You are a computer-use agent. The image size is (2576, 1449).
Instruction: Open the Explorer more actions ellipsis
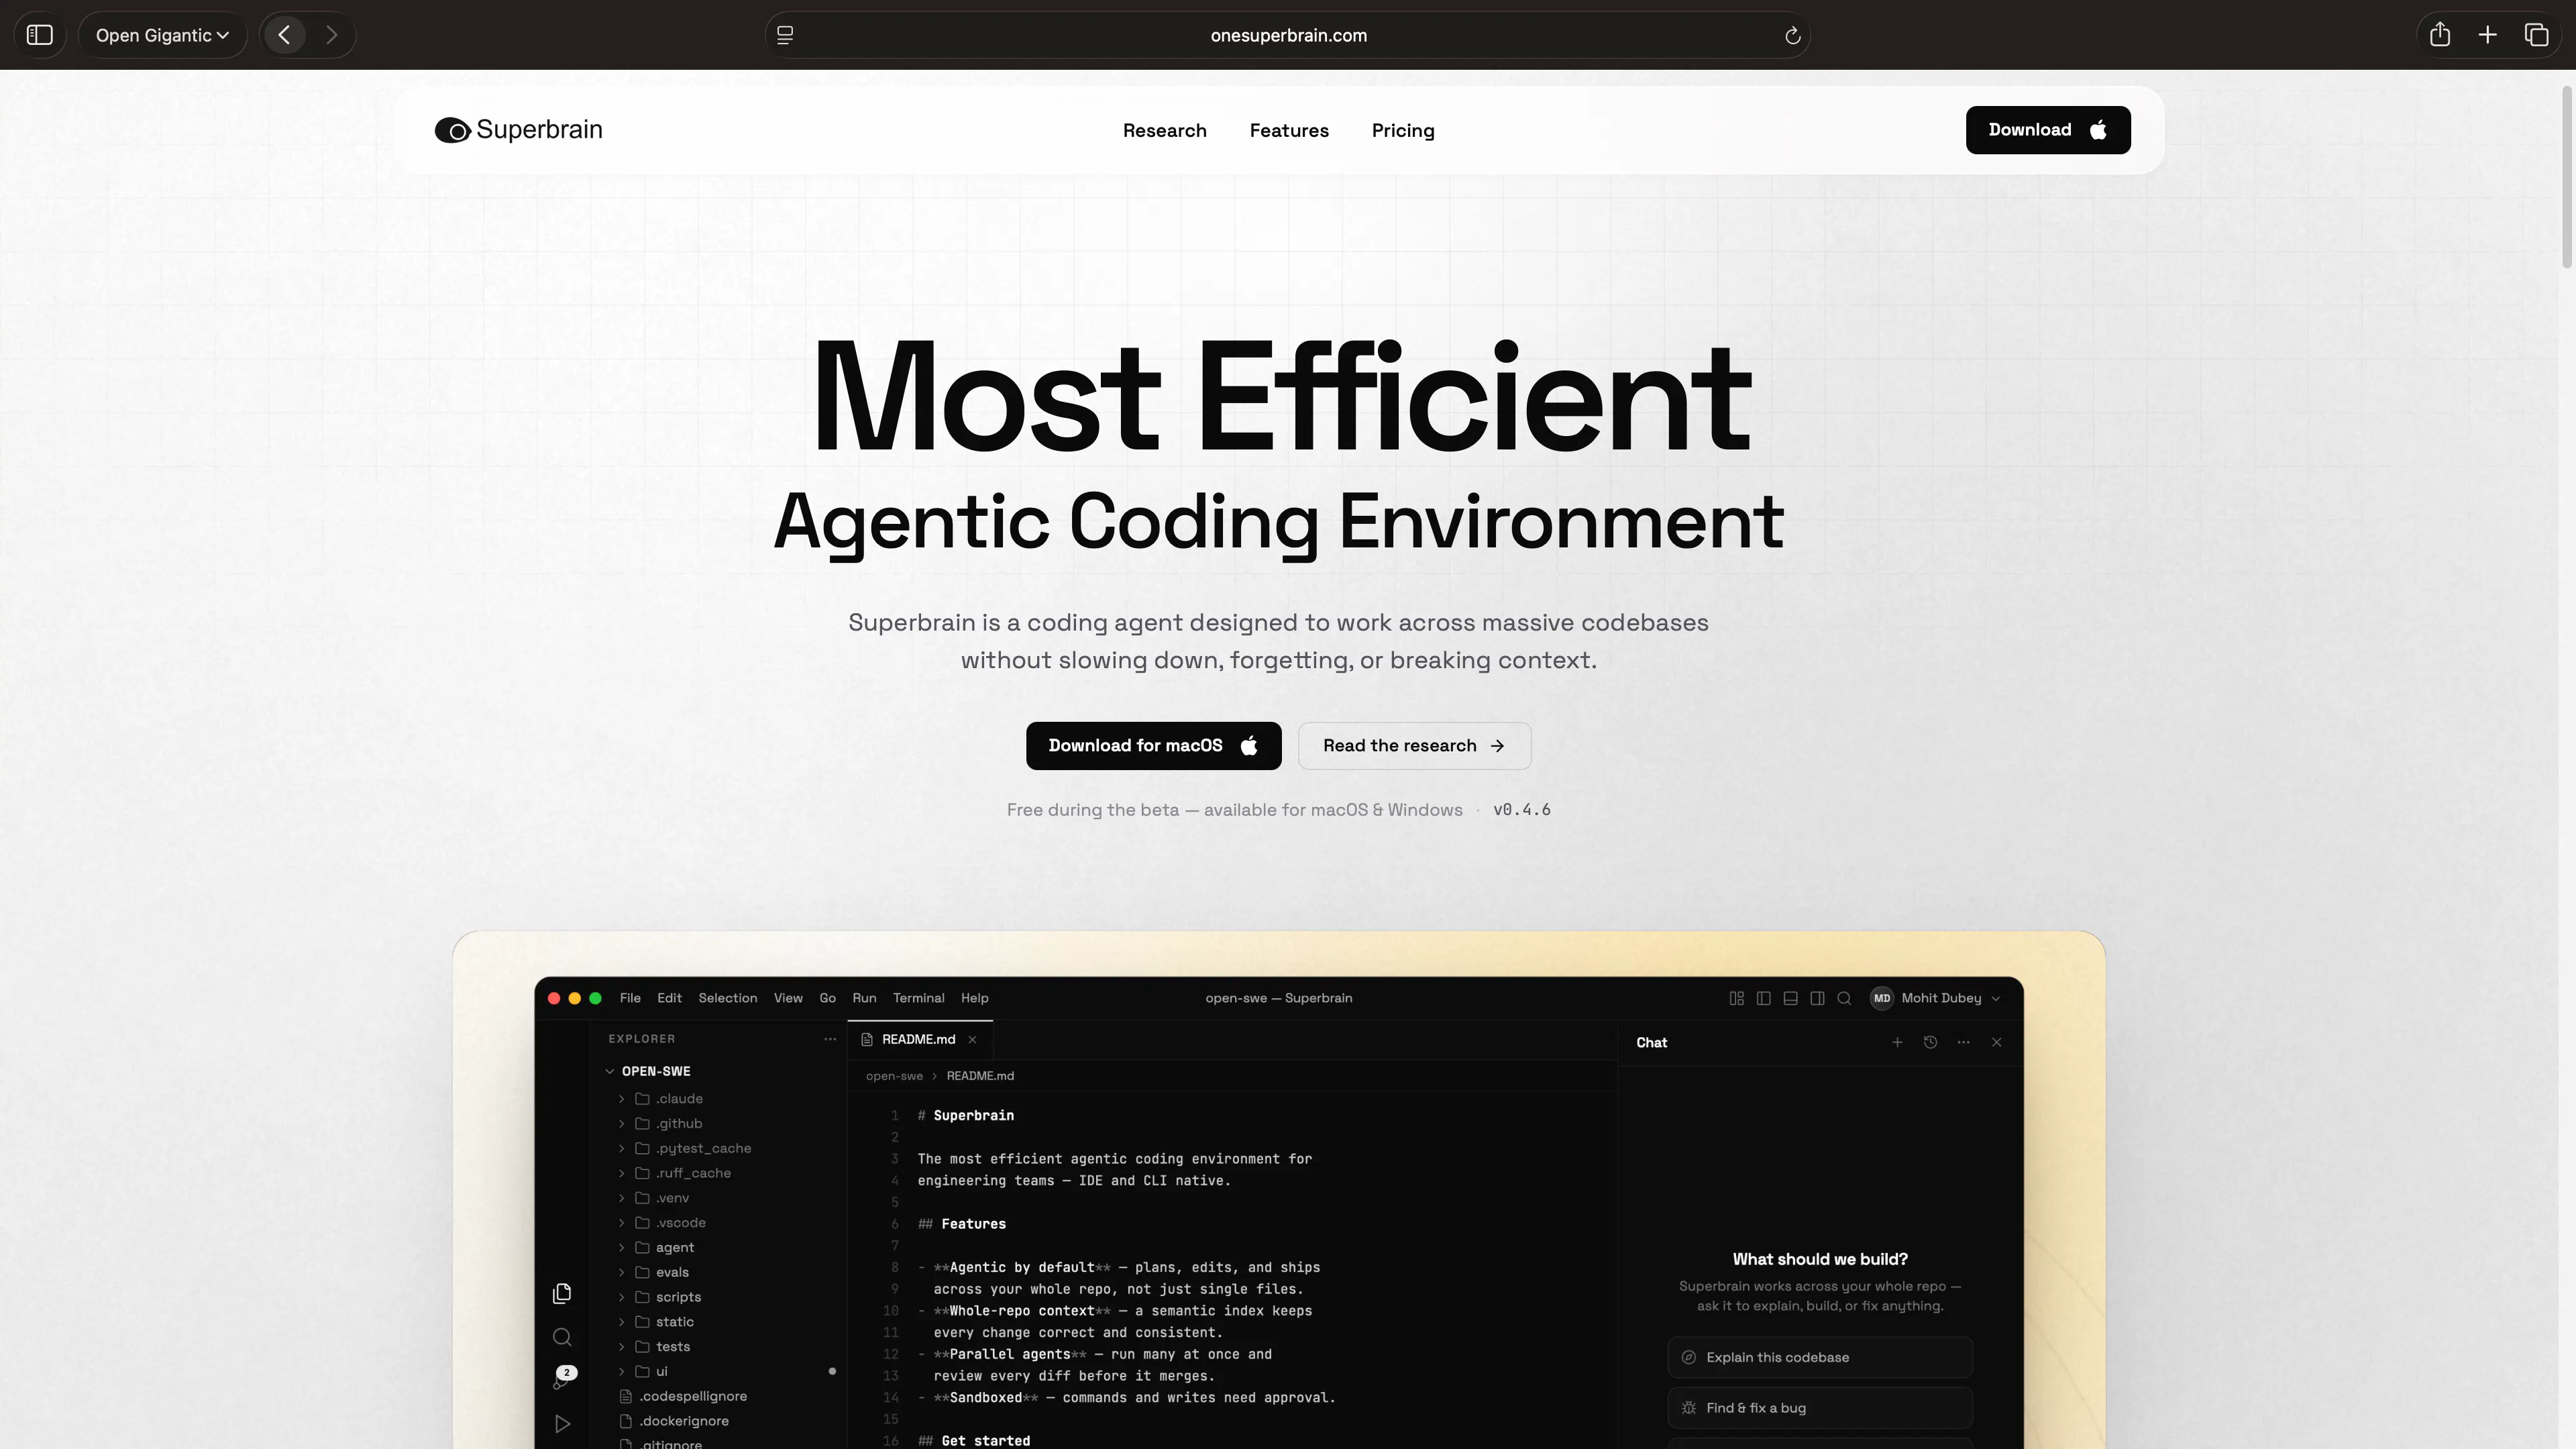(x=830, y=1039)
